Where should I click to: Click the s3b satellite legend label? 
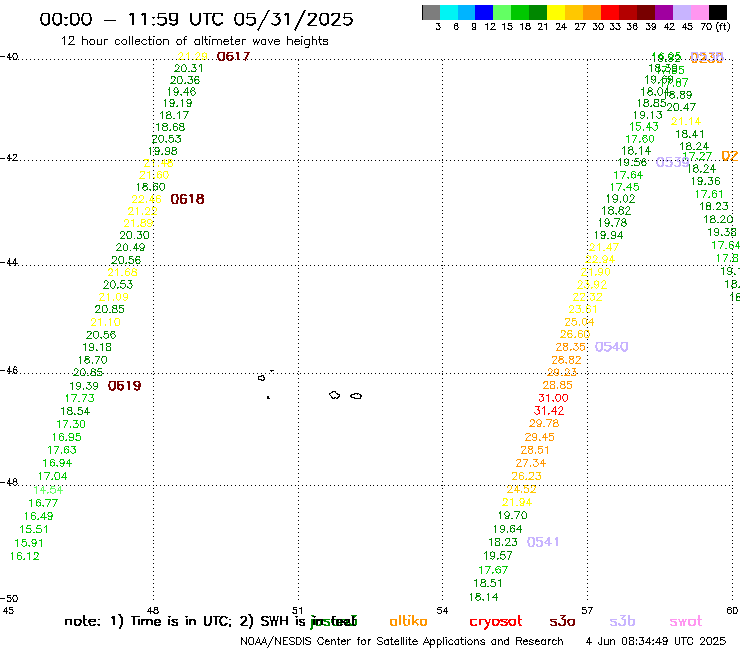click(x=622, y=621)
